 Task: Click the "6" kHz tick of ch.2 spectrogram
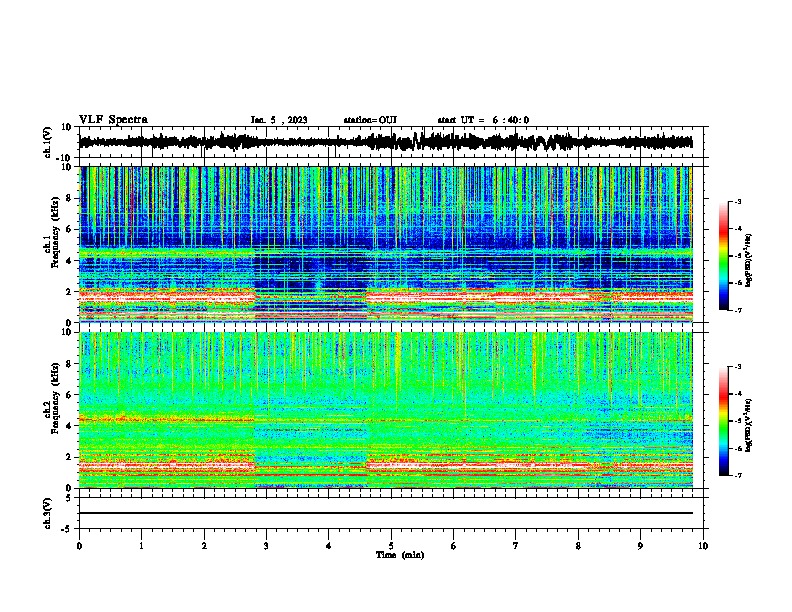70,395
